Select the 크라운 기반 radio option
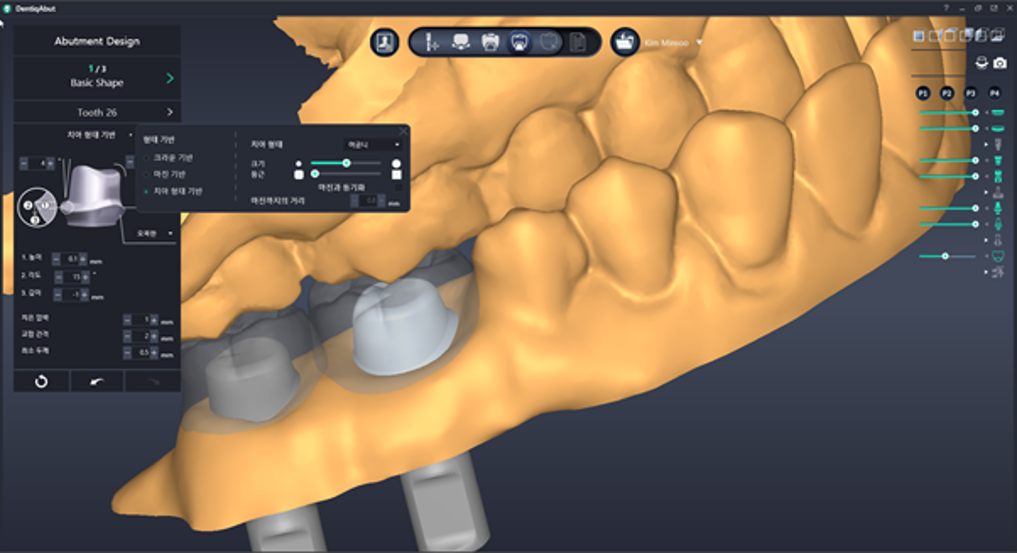 (x=147, y=158)
